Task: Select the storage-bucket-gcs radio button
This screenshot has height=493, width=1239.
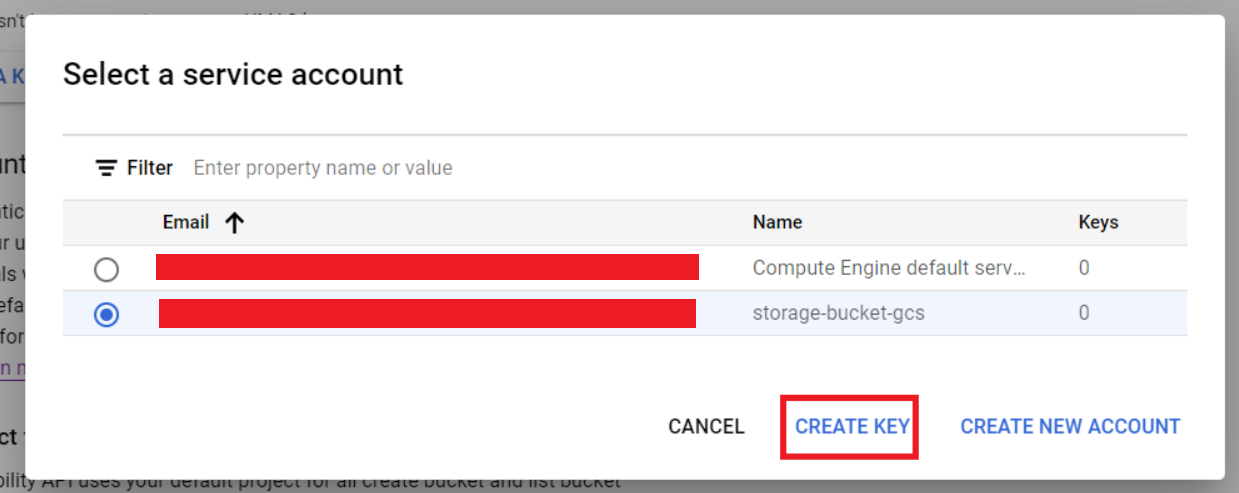Action: click(106, 314)
